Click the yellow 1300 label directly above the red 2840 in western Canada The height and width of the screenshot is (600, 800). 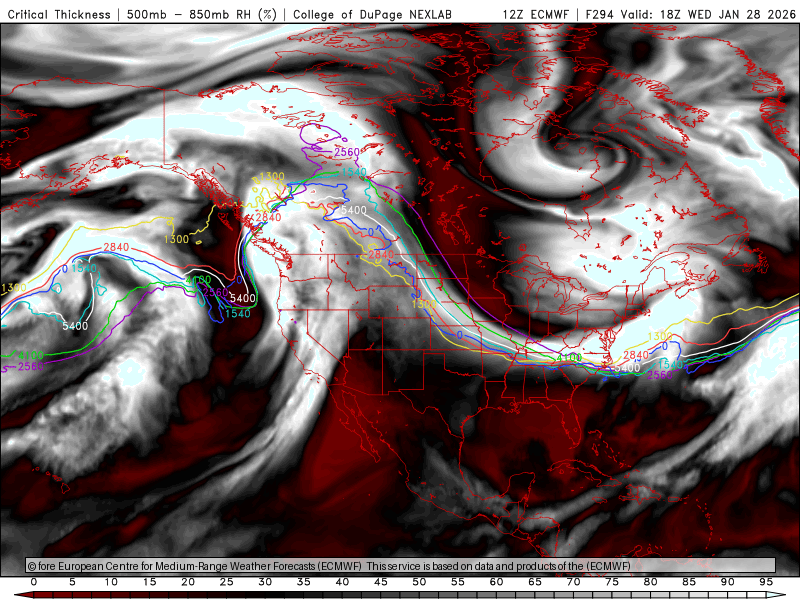pos(272,177)
